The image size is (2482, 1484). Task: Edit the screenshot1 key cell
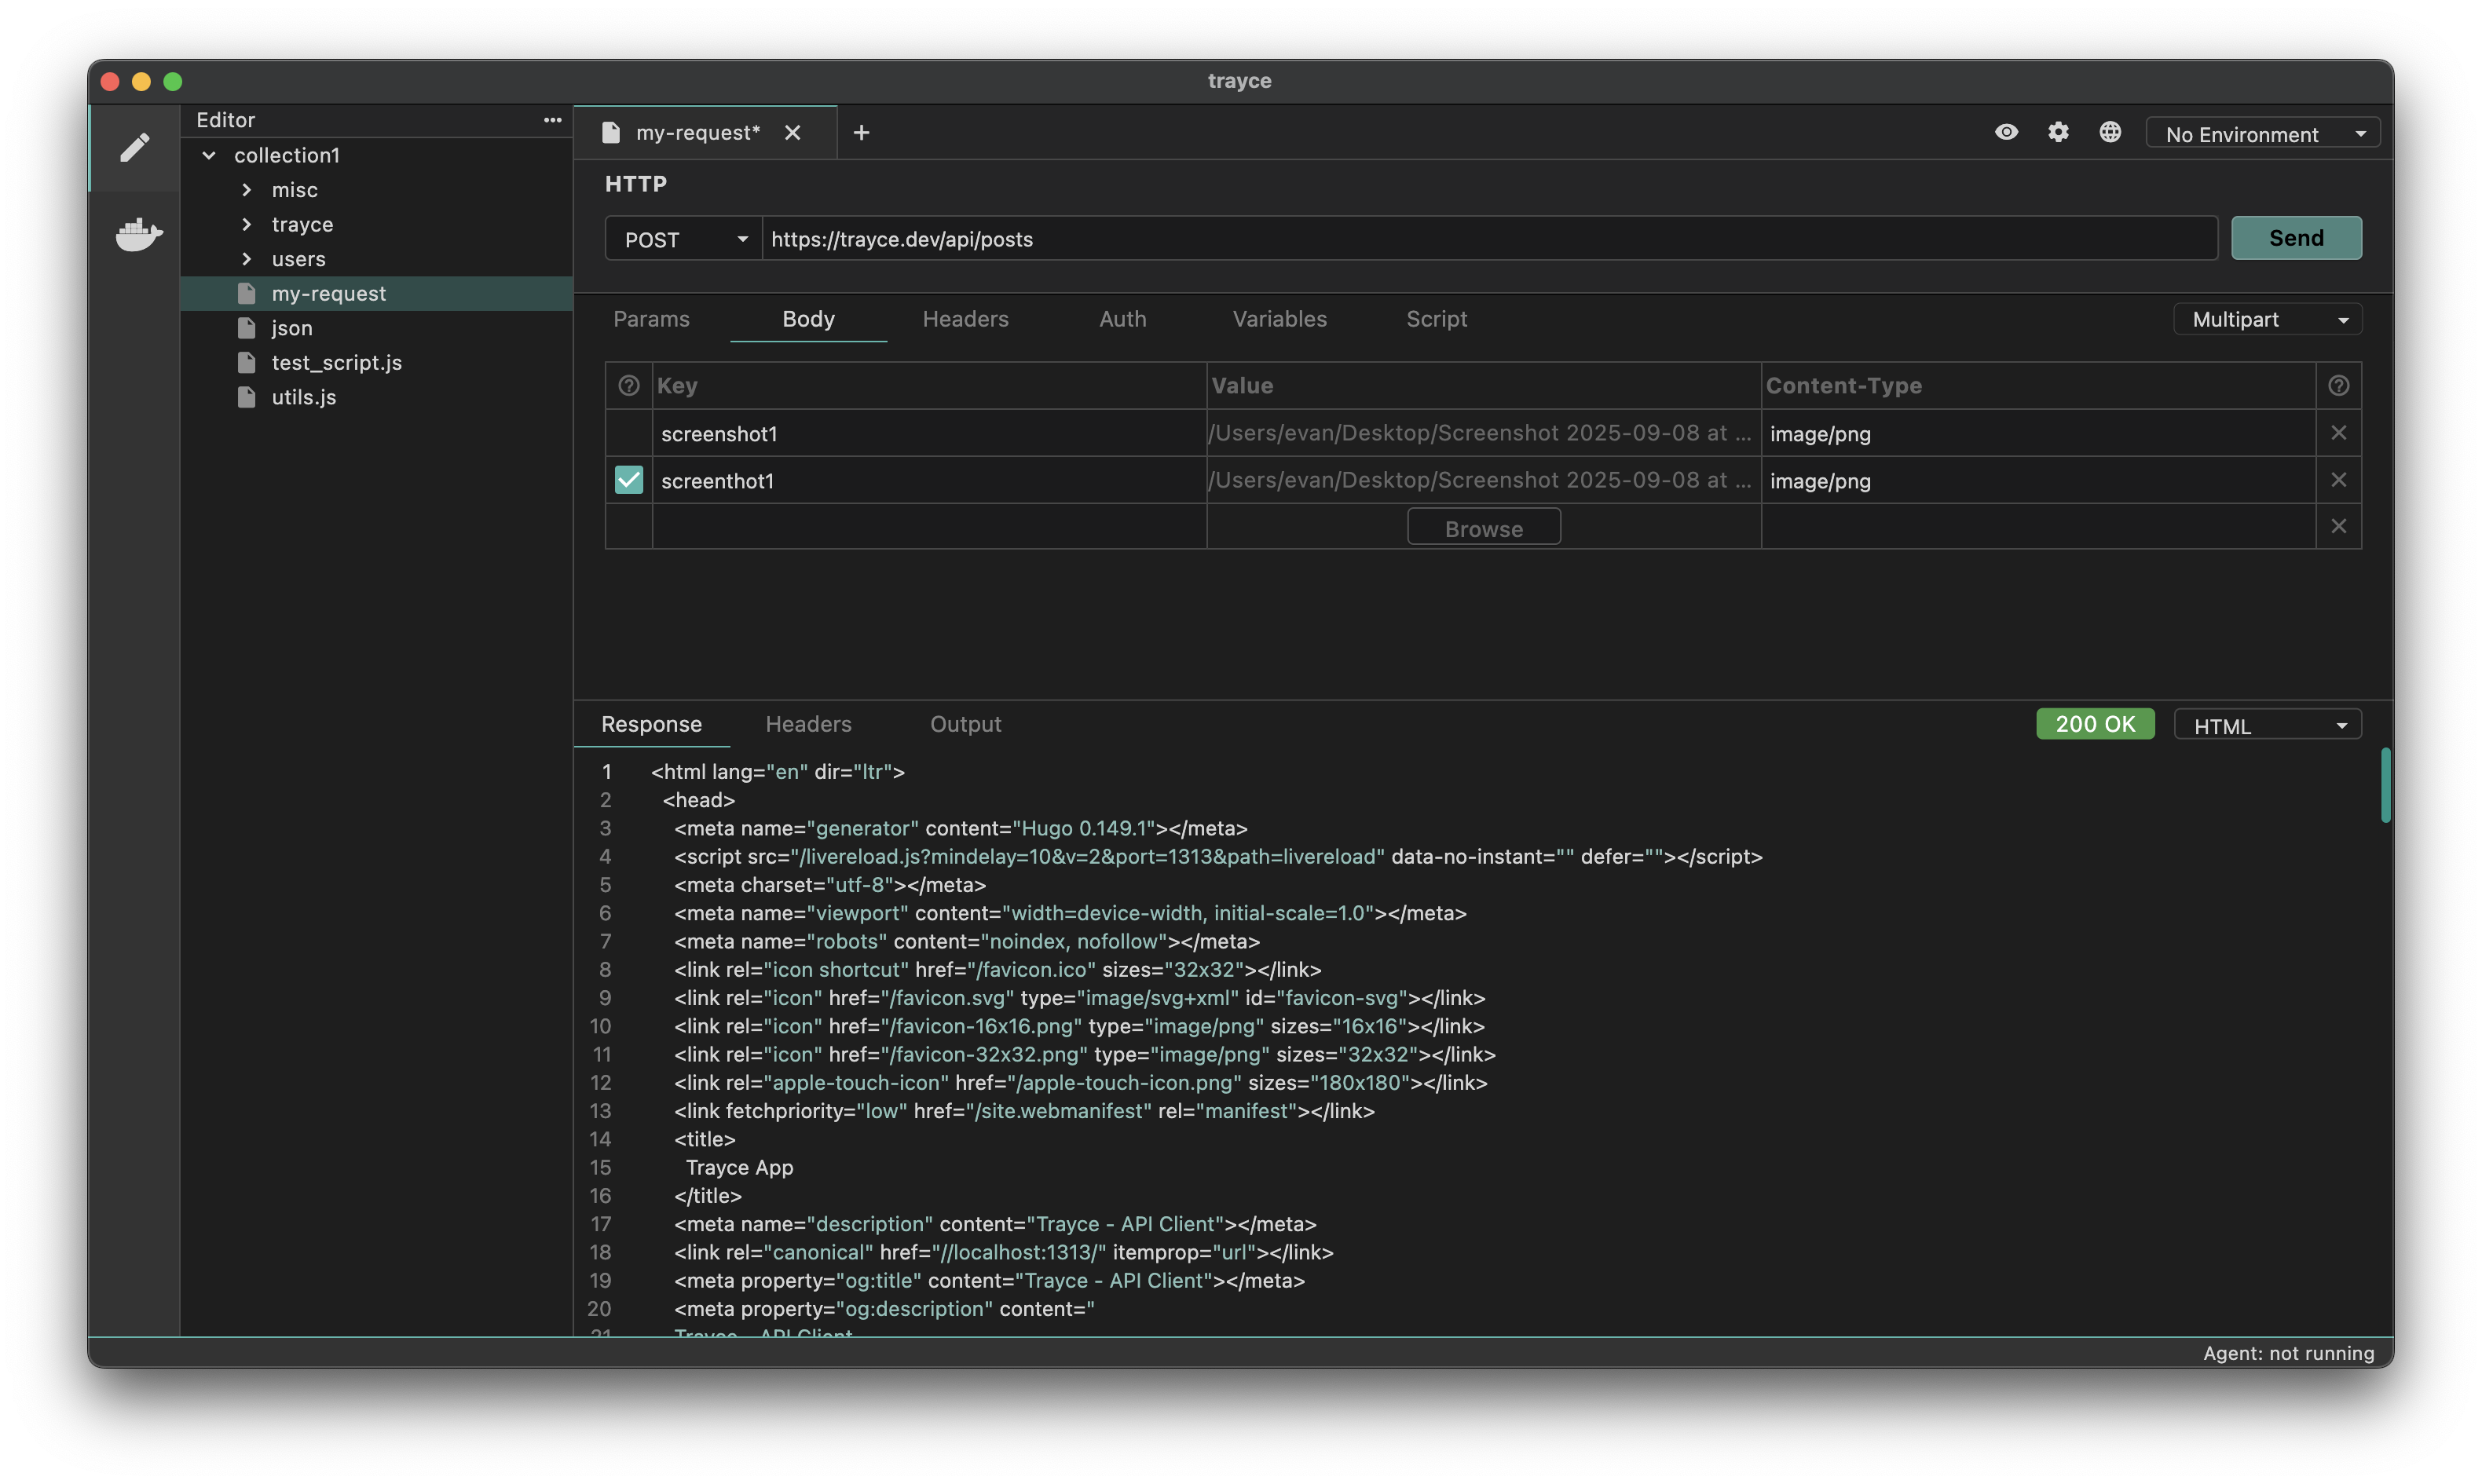click(929, 433)
